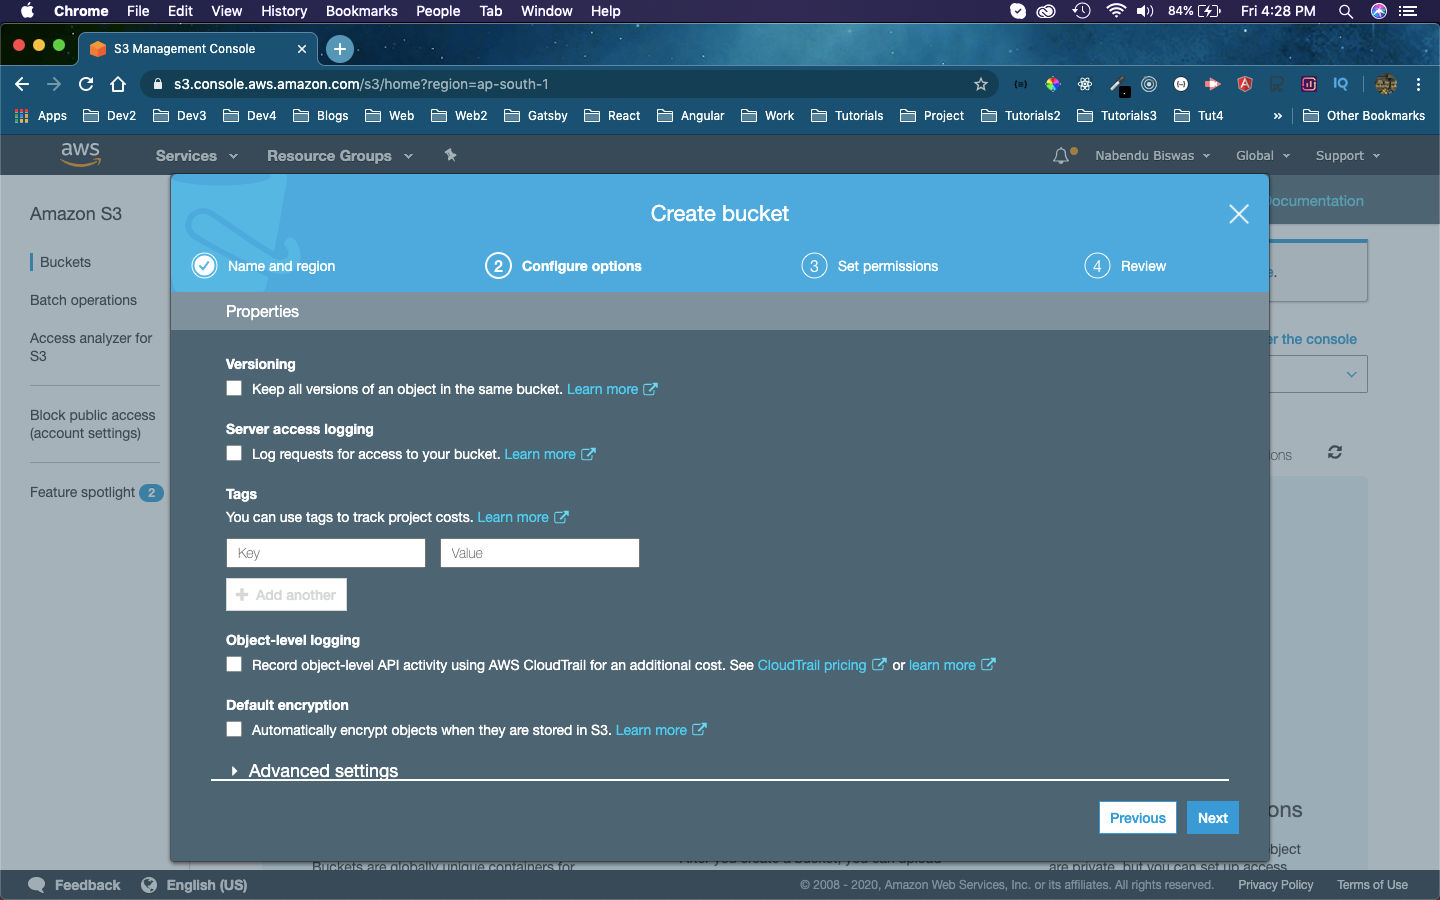This screenshot has width=1440, height=900.
Task: Enable keeping all versions of objects
Action: point(234,388)
